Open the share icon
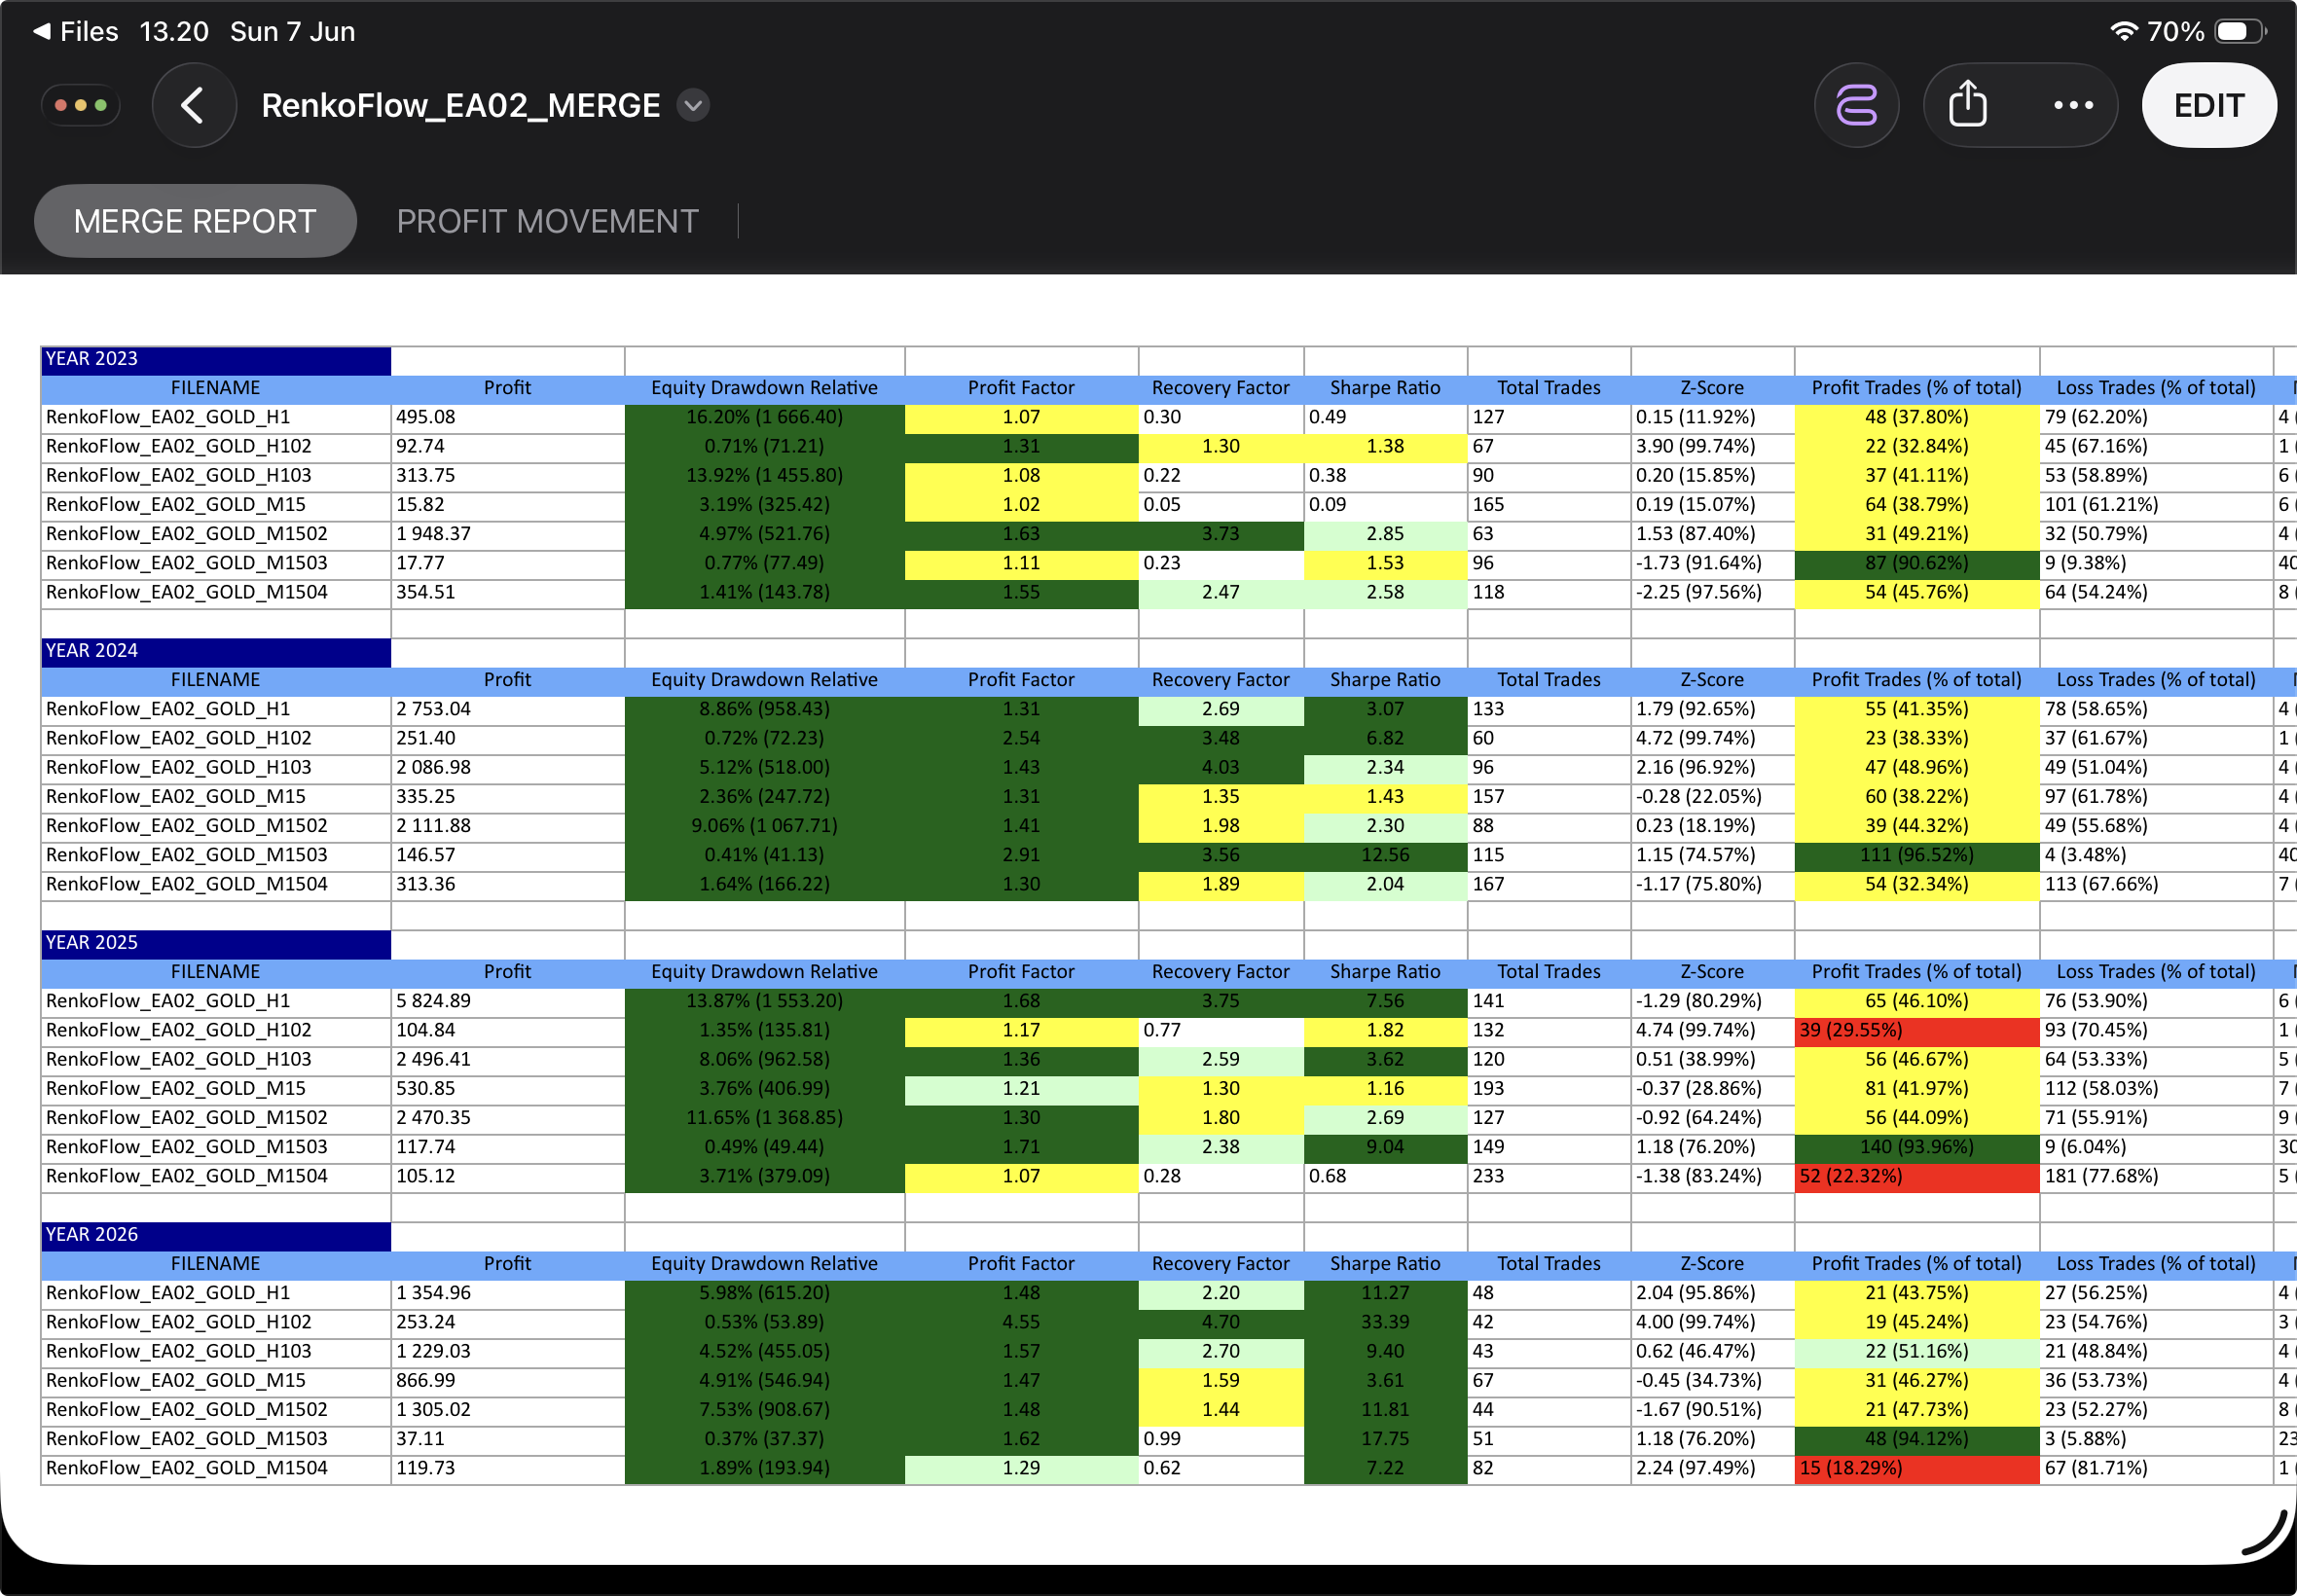 [x=1968, y=105]
